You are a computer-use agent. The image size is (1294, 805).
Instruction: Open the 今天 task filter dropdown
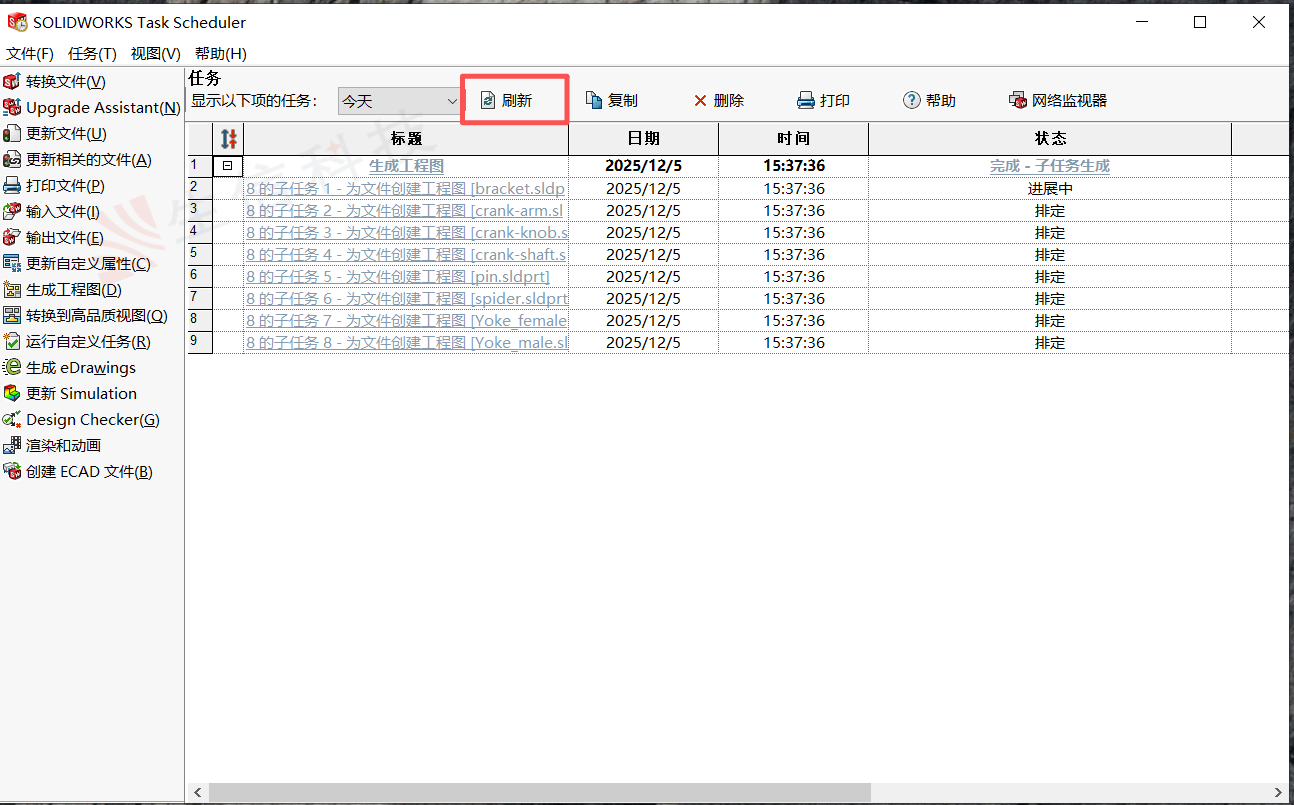point(399,101)
